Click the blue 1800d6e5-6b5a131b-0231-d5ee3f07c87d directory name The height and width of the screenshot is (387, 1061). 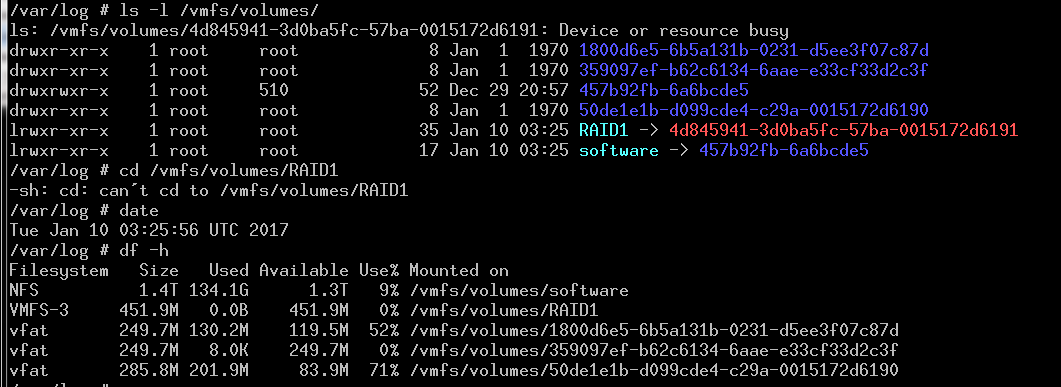pyautogui.click(x=753, y=50)
